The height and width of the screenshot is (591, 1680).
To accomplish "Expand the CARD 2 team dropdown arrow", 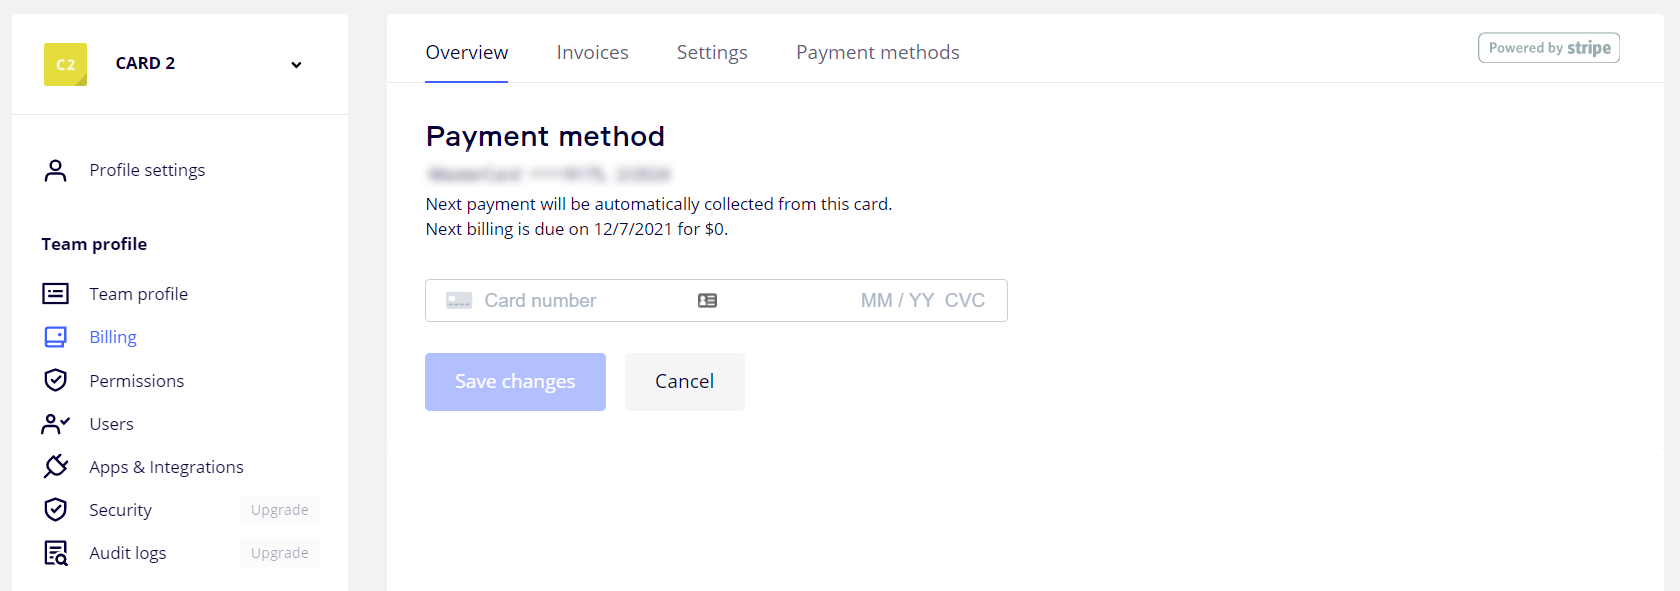I will tap(296, 65).
